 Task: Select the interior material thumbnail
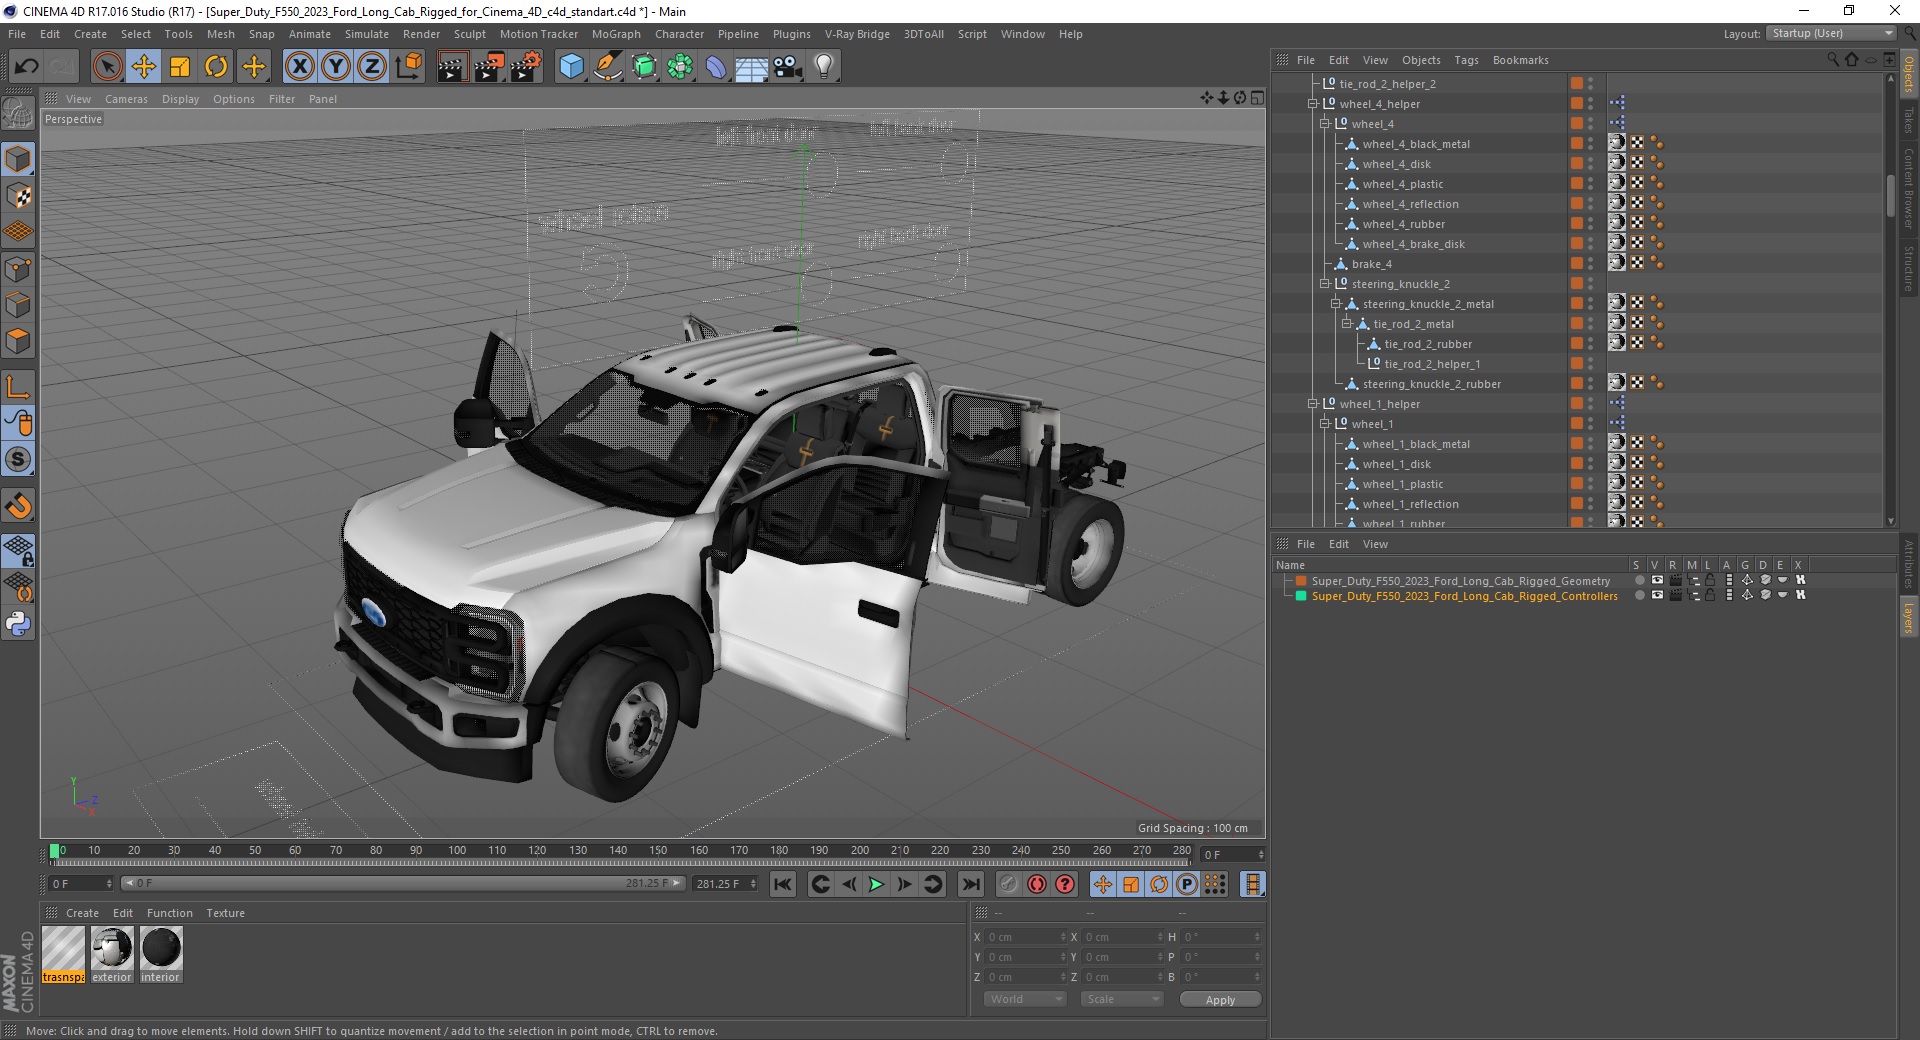coord(161,948)
